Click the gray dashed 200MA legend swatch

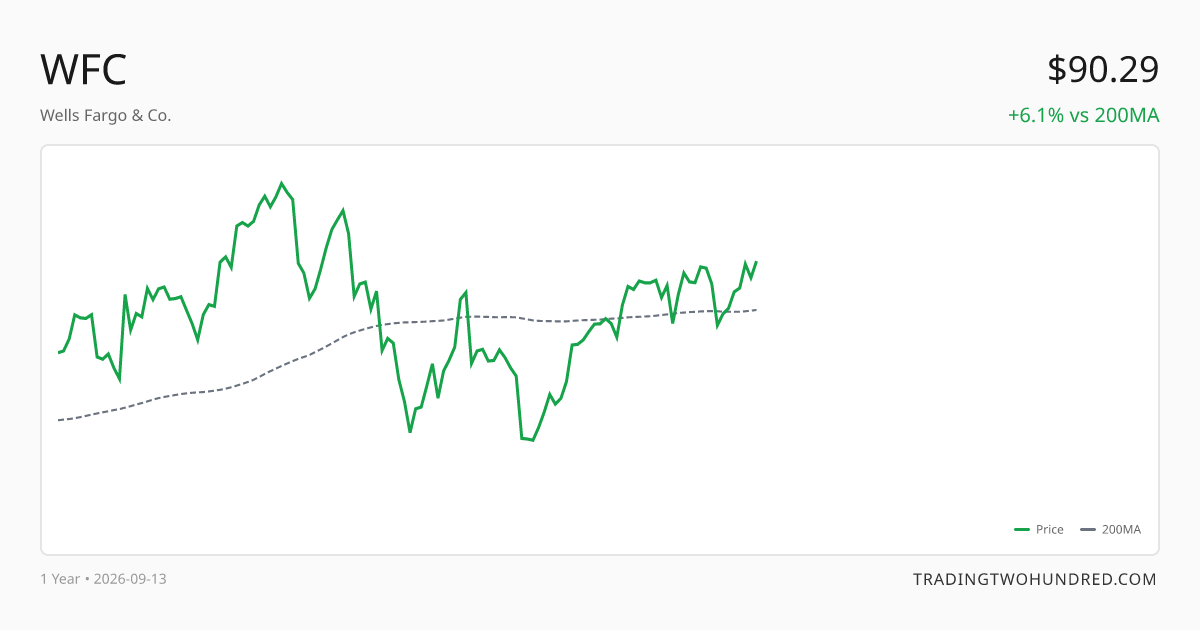point(1088,530)
